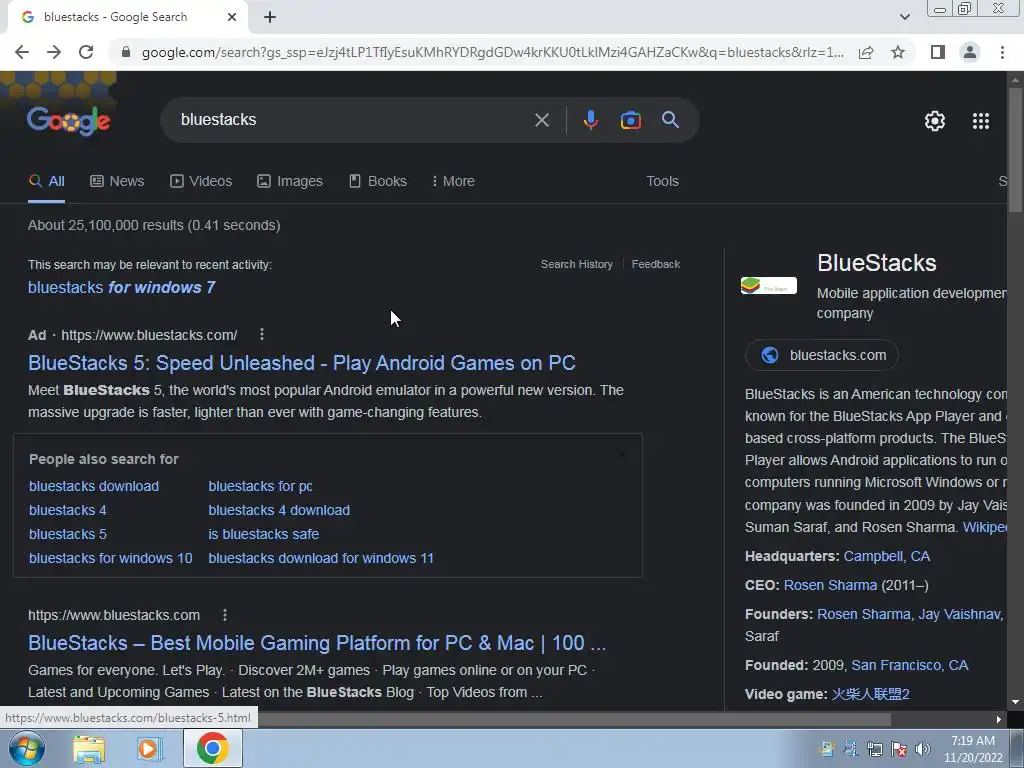The width and height of the screenshot is (1024, 768).
Task: Open Rosen Sharma CEO link
Action: [x=830, y=585]
